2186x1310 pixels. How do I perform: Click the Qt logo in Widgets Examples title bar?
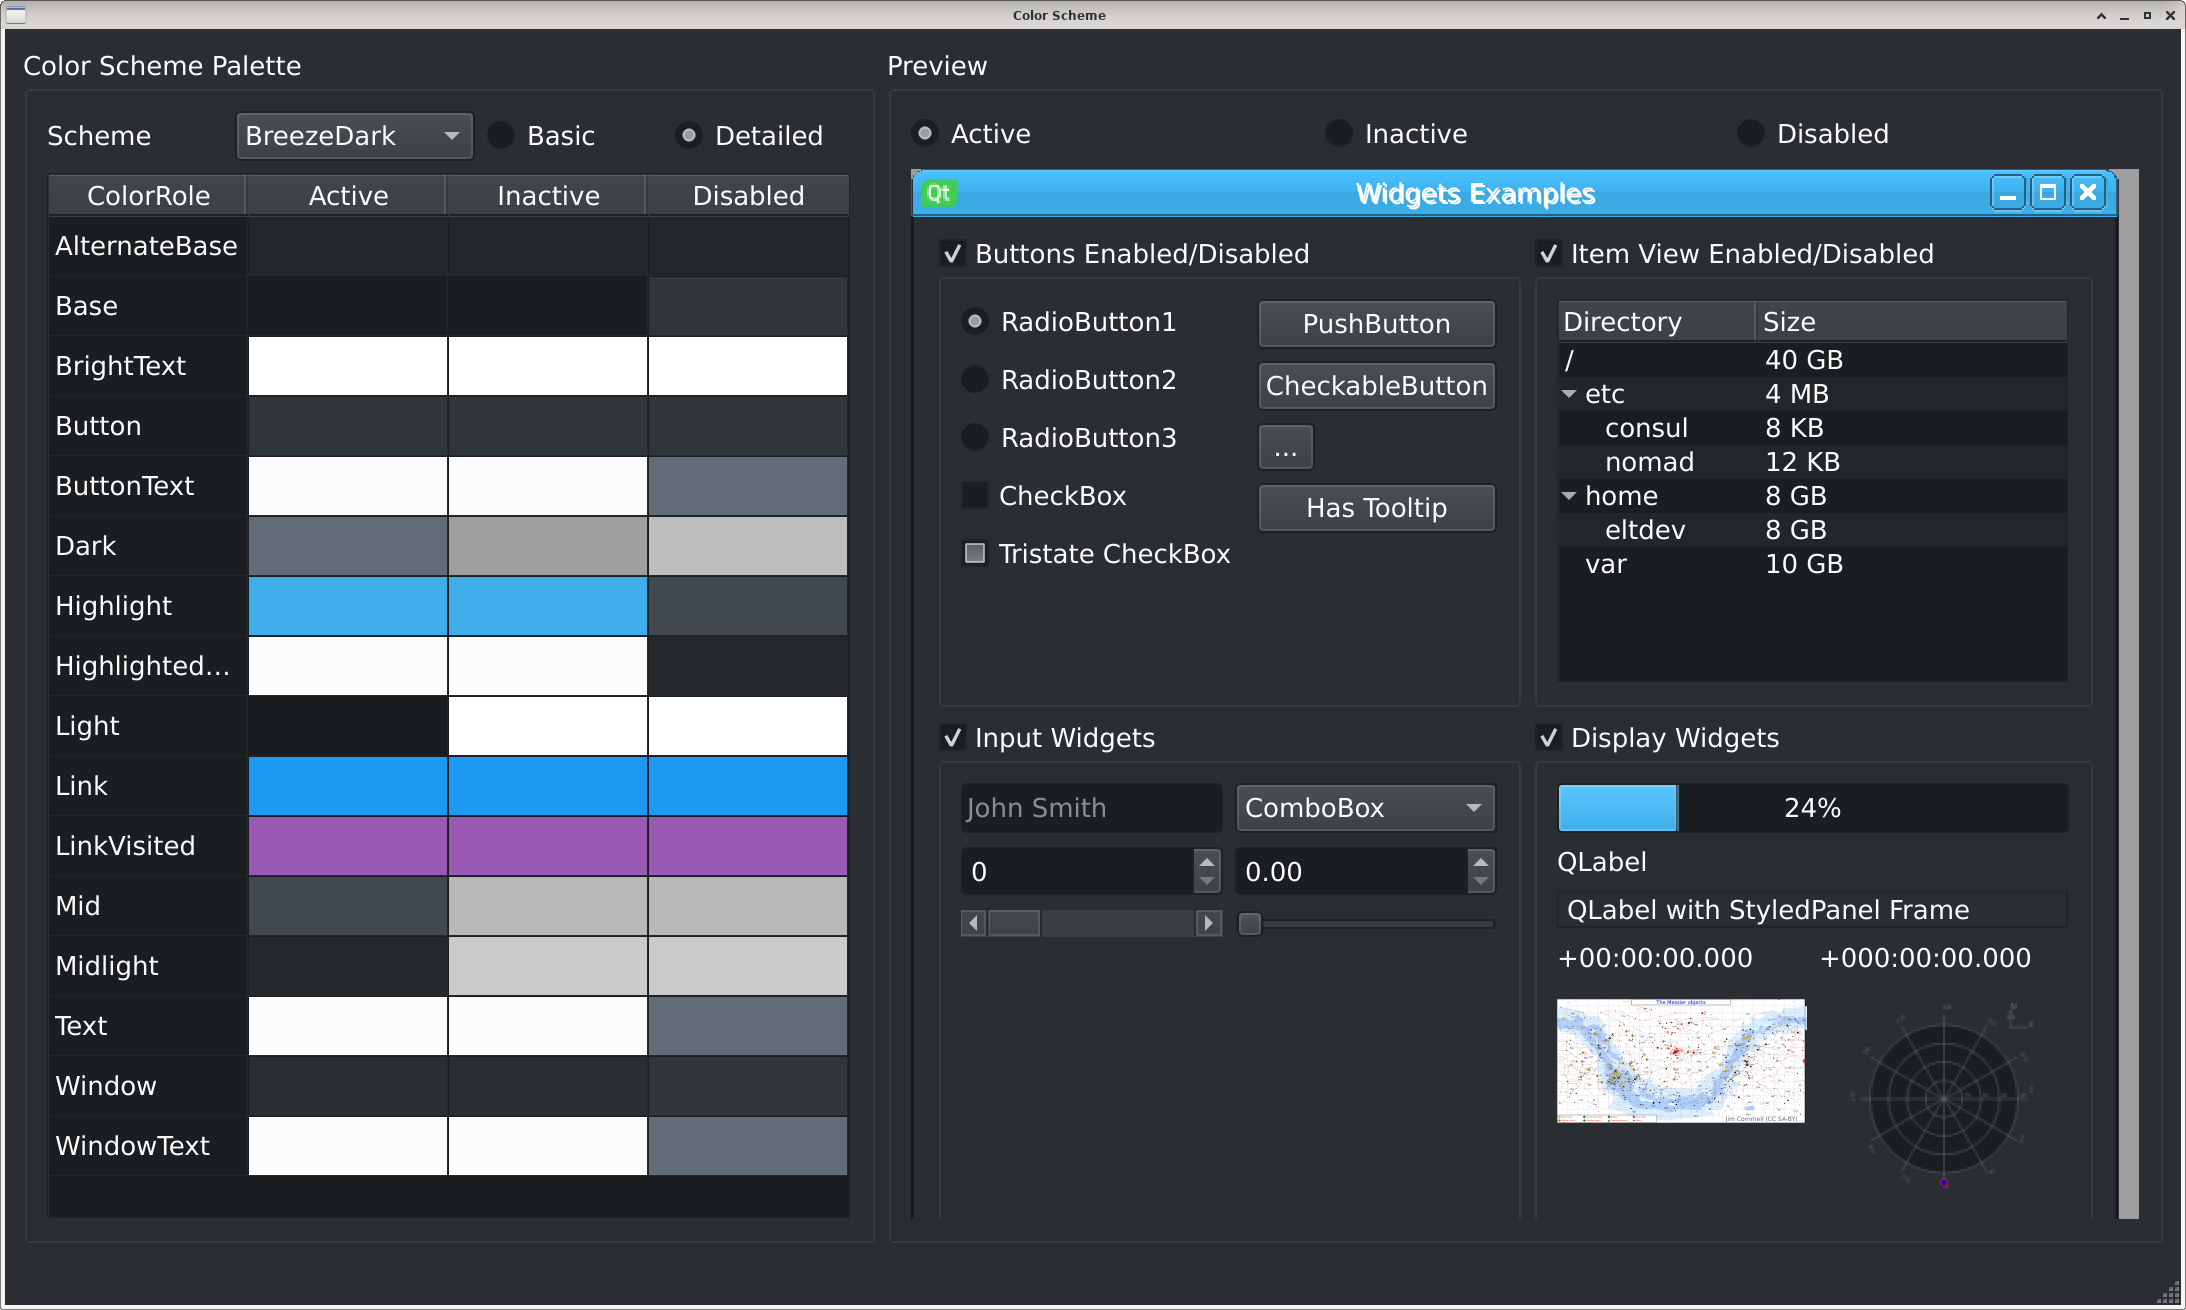tap(937, 192)
